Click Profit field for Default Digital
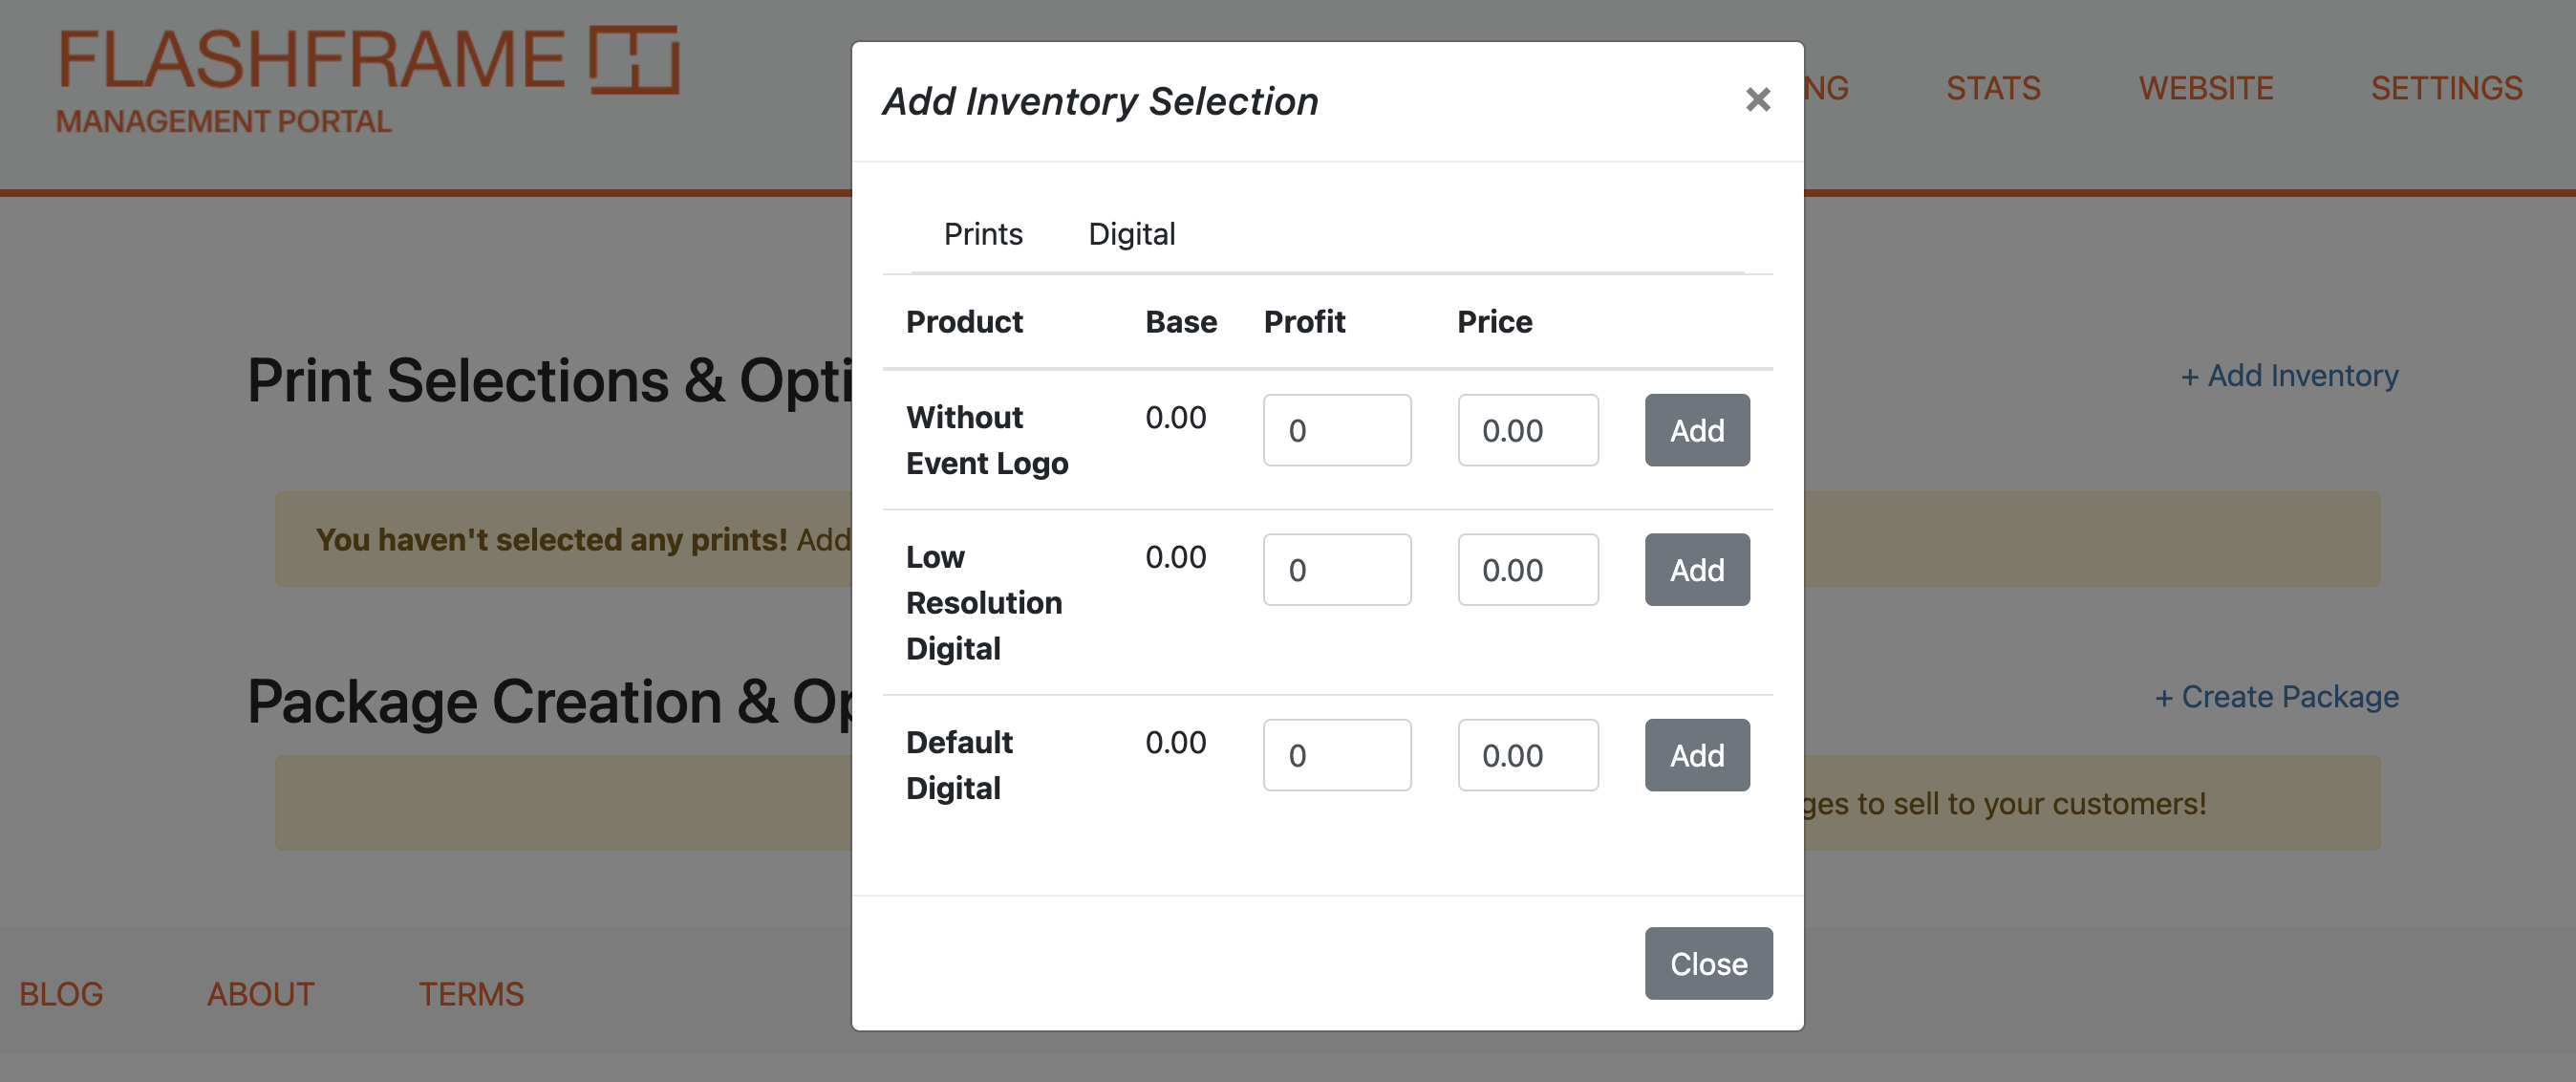Image resolution: width=2576 pixels, height=1082 pixels. click(x=1336, y=755)
